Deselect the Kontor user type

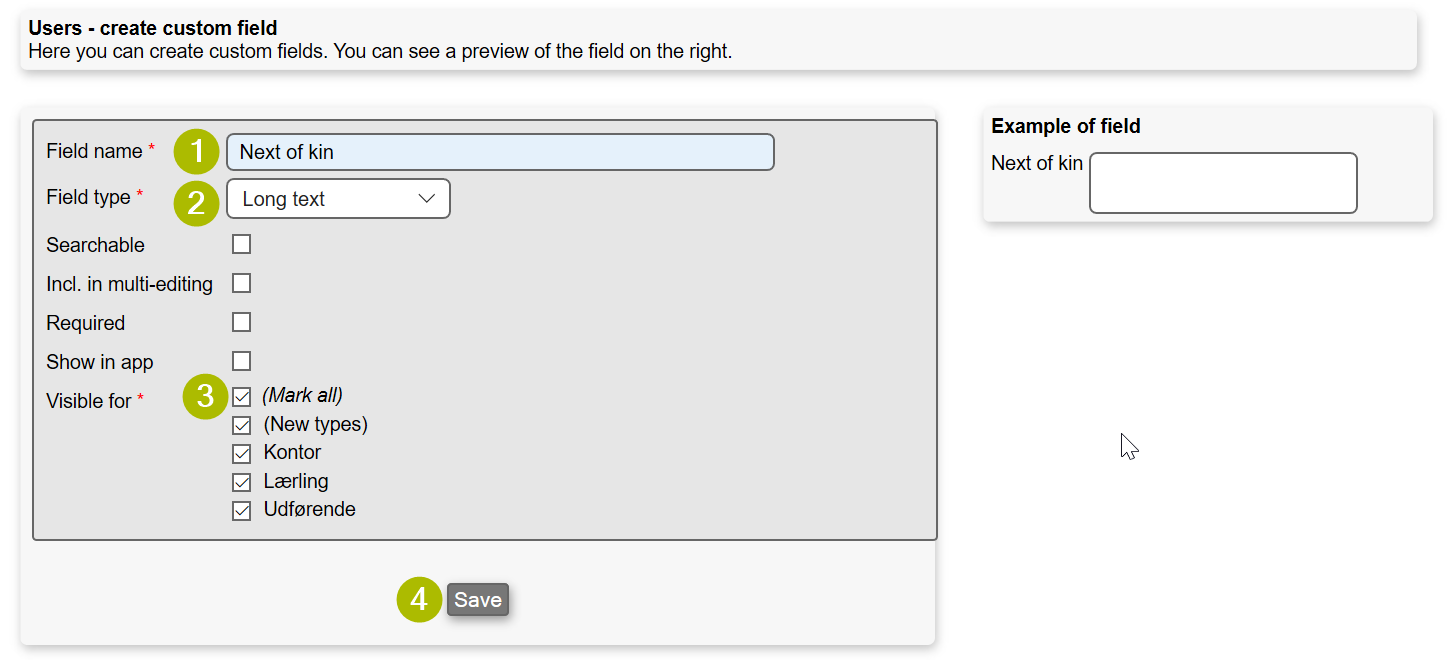coord(241,453)
